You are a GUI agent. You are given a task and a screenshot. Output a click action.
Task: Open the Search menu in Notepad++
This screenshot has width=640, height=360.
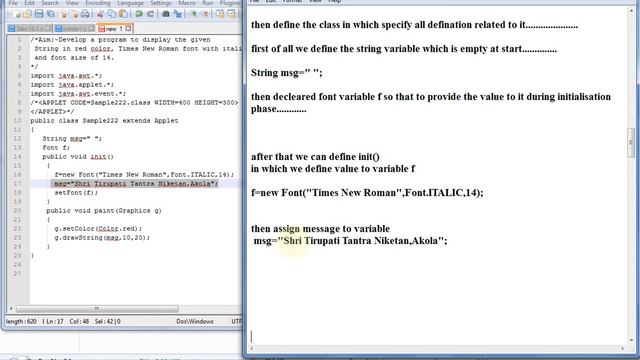point(50,3)
